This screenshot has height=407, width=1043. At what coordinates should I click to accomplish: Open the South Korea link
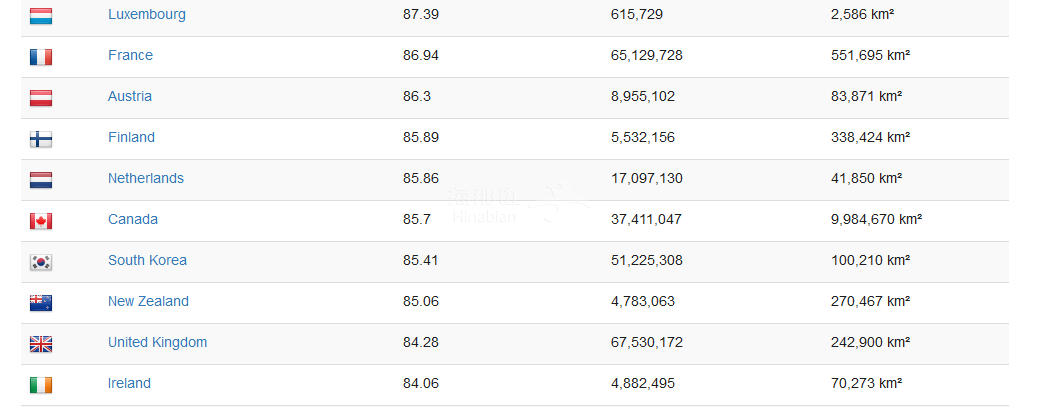pyautogui.click(x=147, y=260)
